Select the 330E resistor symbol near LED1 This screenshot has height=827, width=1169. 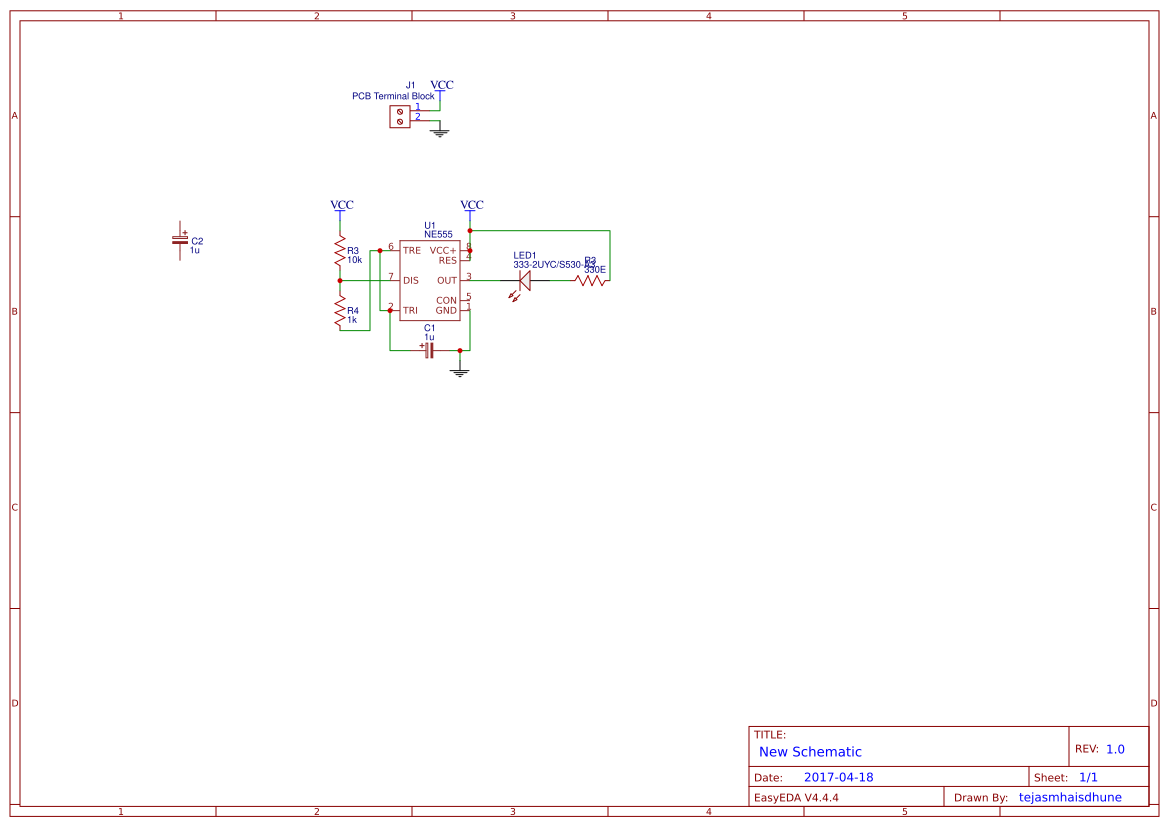(590, 281)
